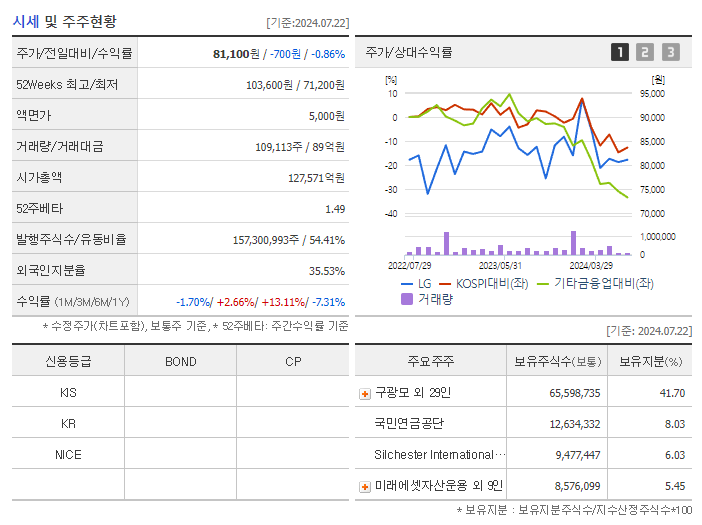Select the 1Y return -7.31%

328,303
